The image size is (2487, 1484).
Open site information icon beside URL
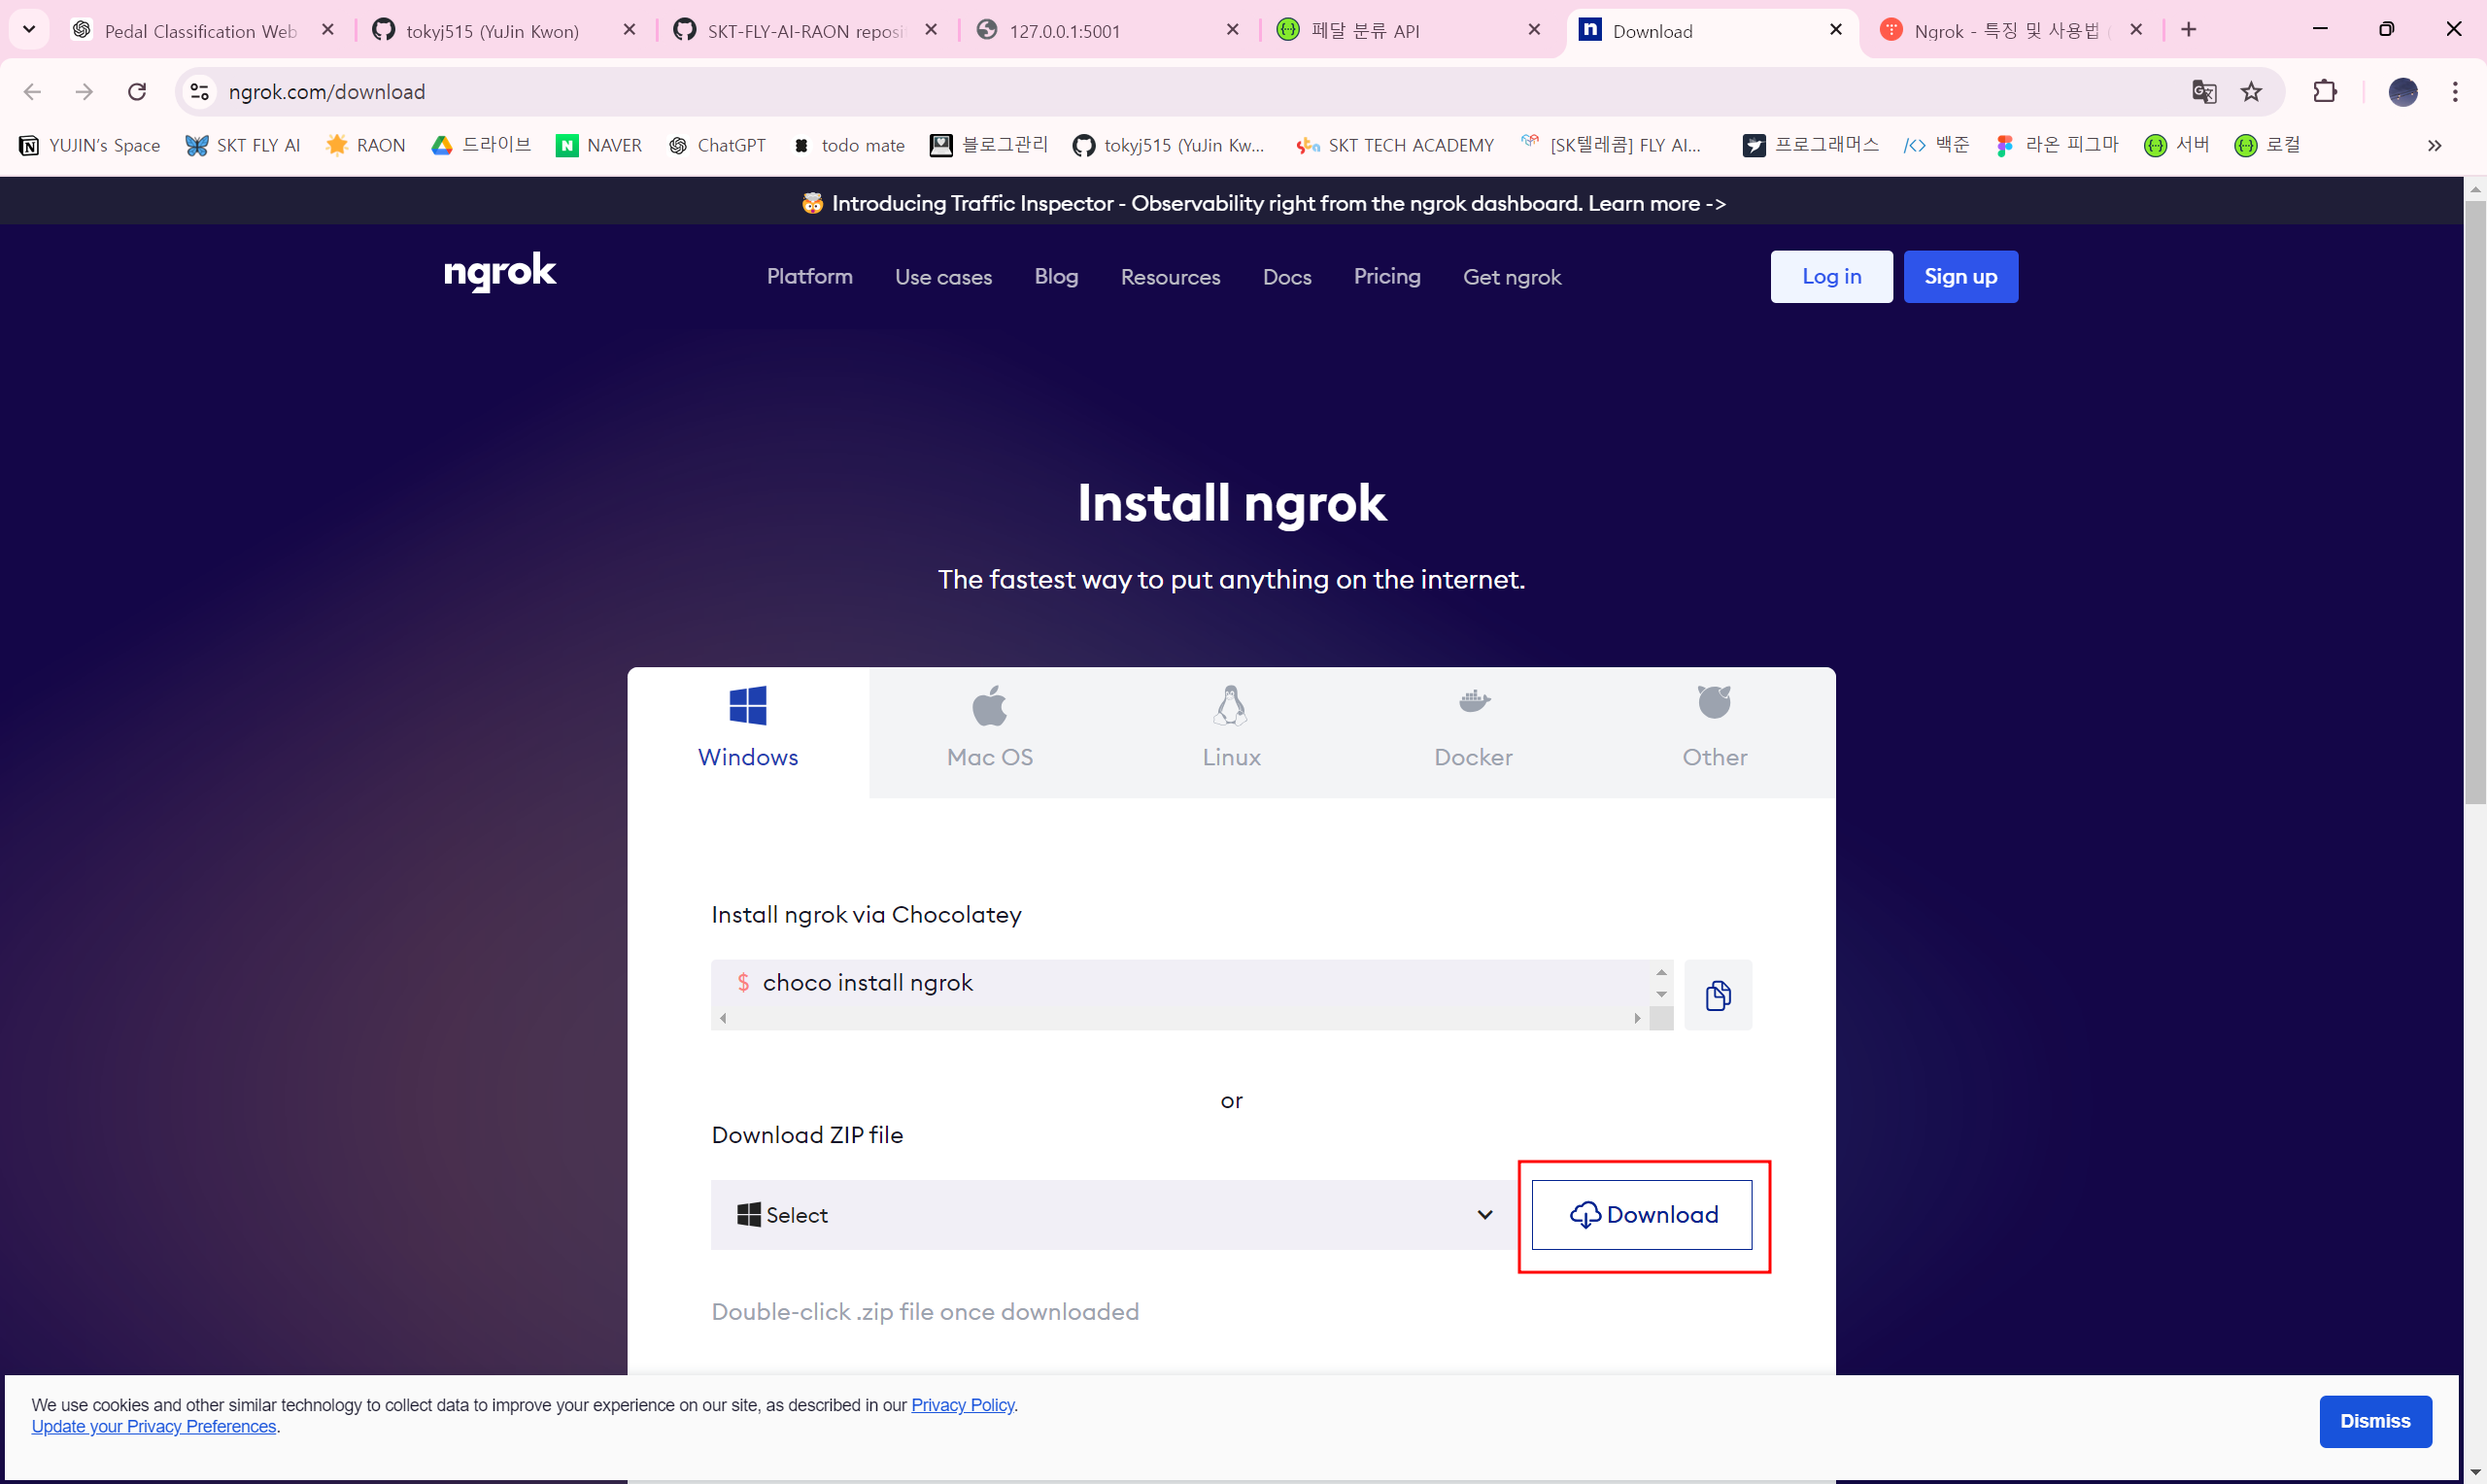[x=200, y=92]
